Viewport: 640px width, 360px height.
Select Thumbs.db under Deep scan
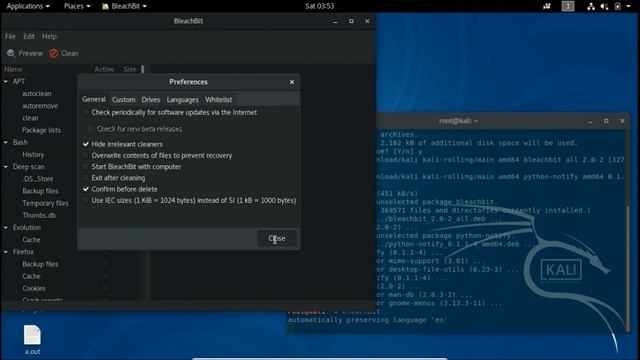pyautogui.click(x=39, y=216)
